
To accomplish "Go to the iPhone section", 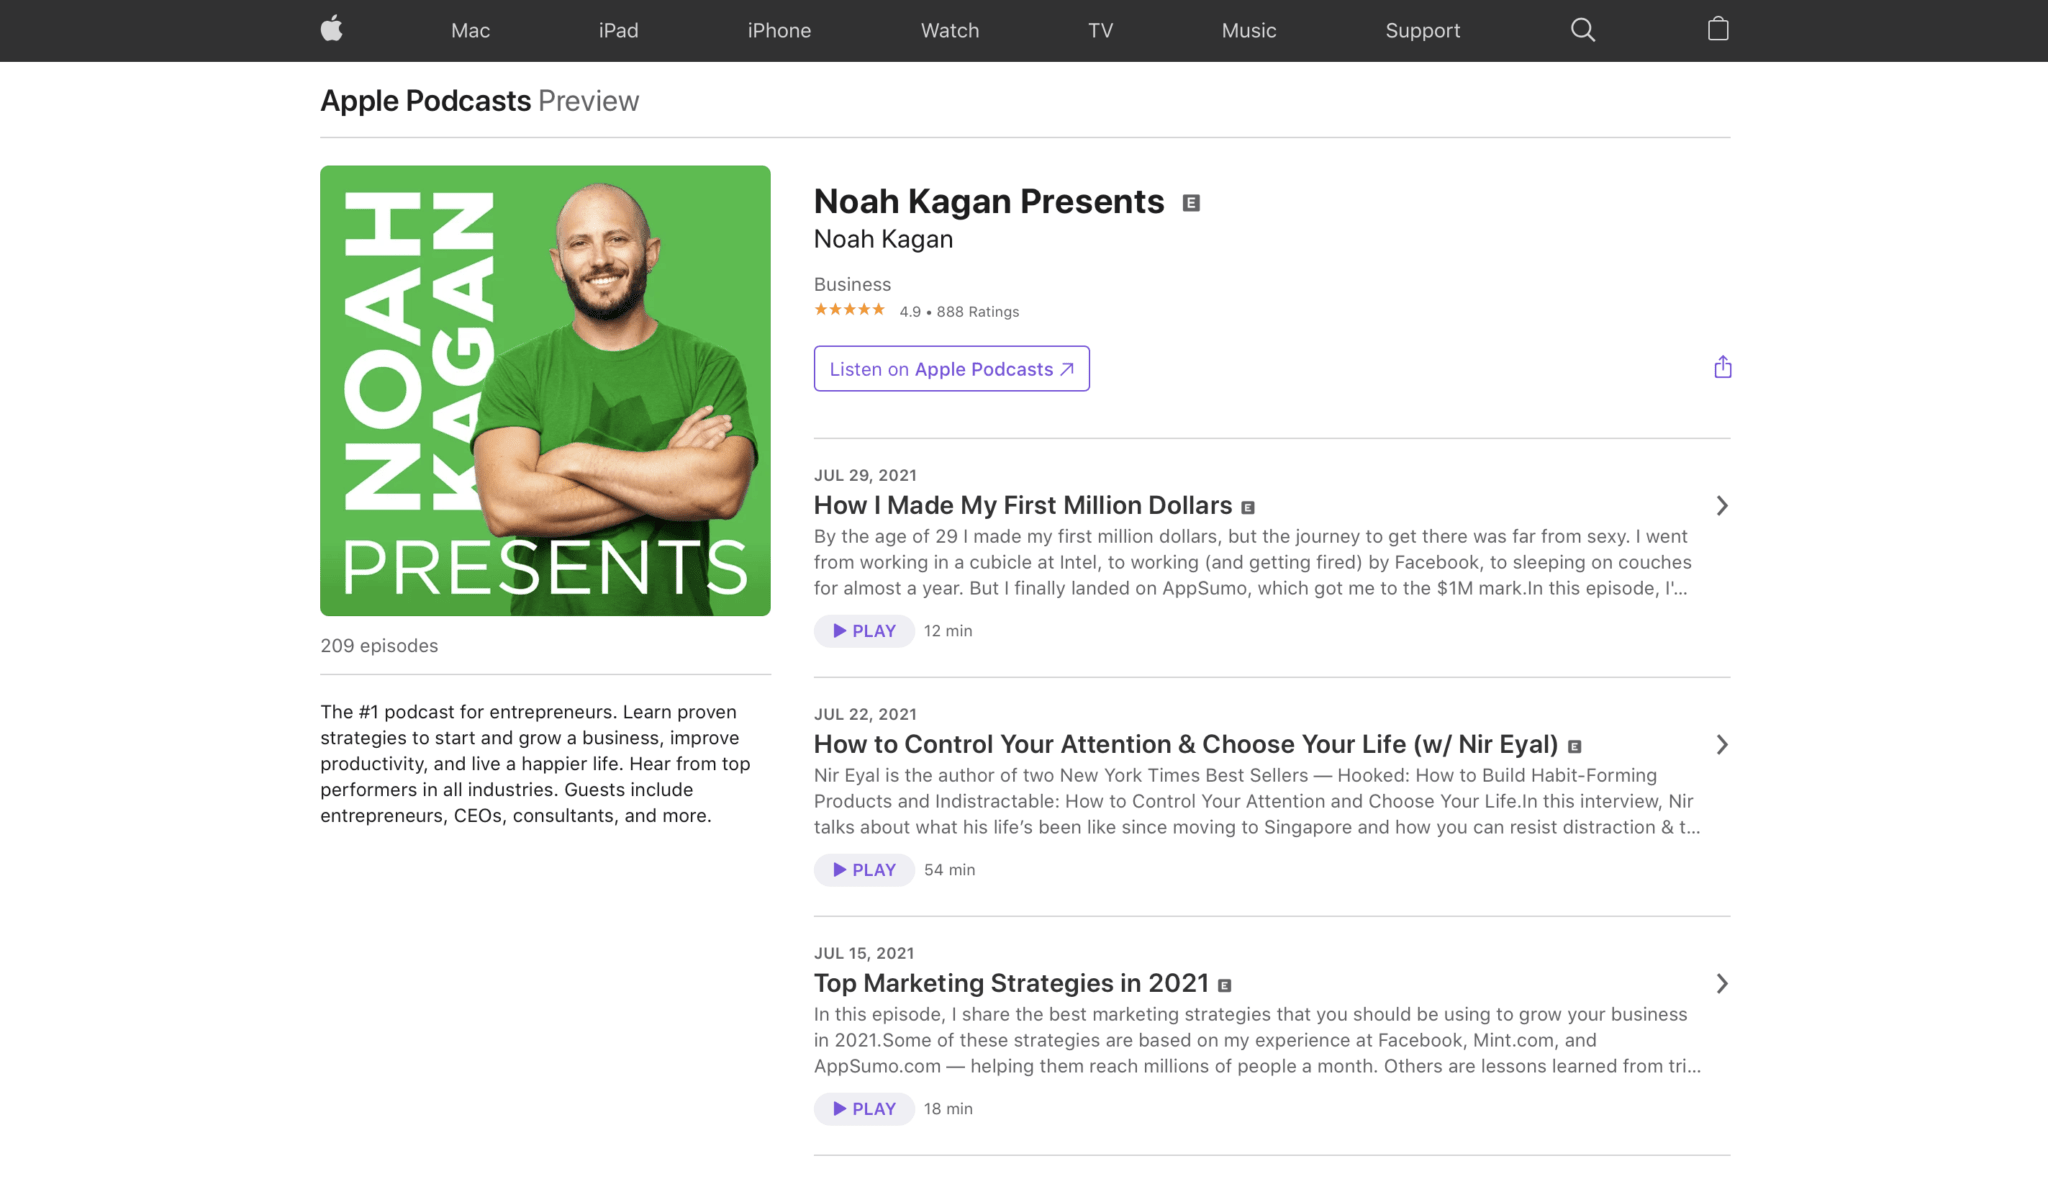I will (x=779, y=30).
